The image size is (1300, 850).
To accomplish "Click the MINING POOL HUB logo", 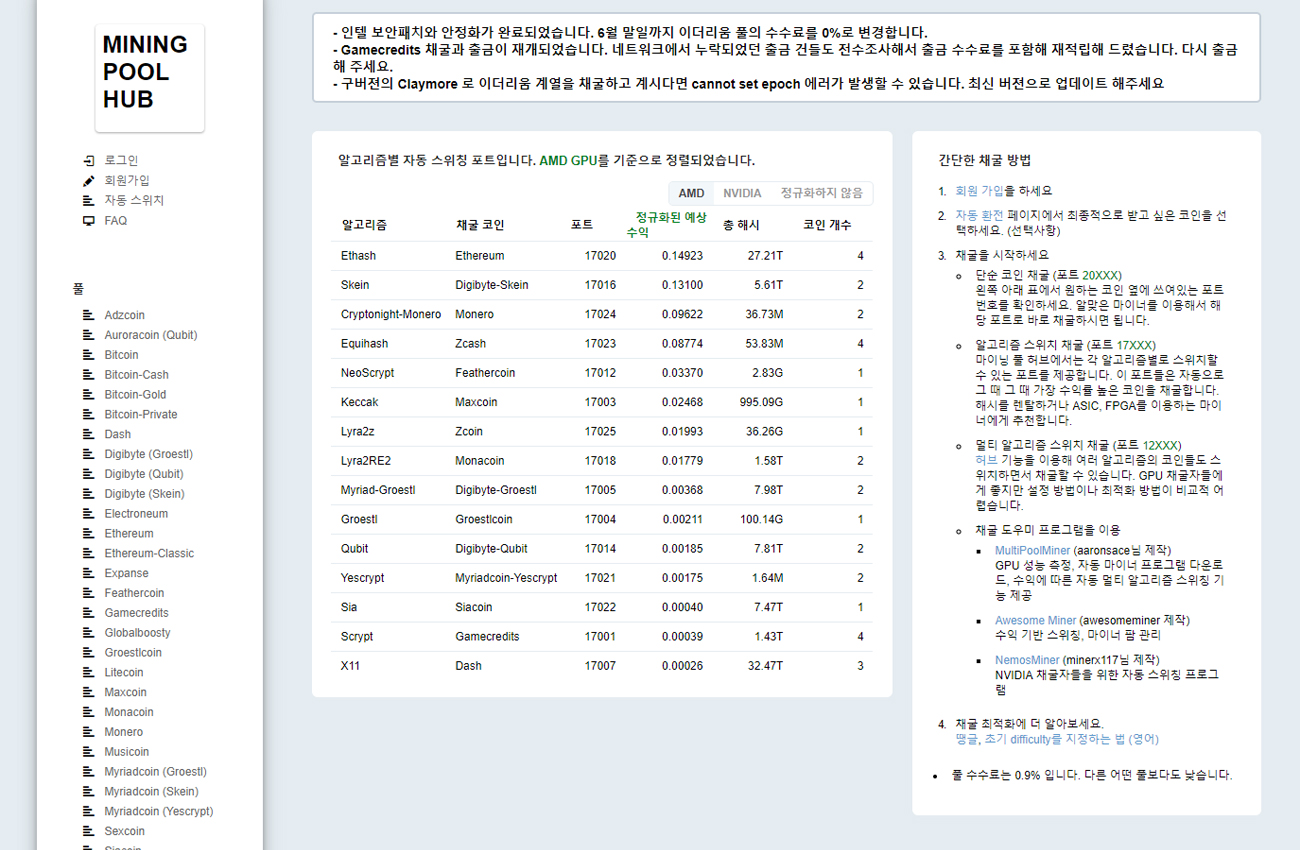I will [149, 77].
